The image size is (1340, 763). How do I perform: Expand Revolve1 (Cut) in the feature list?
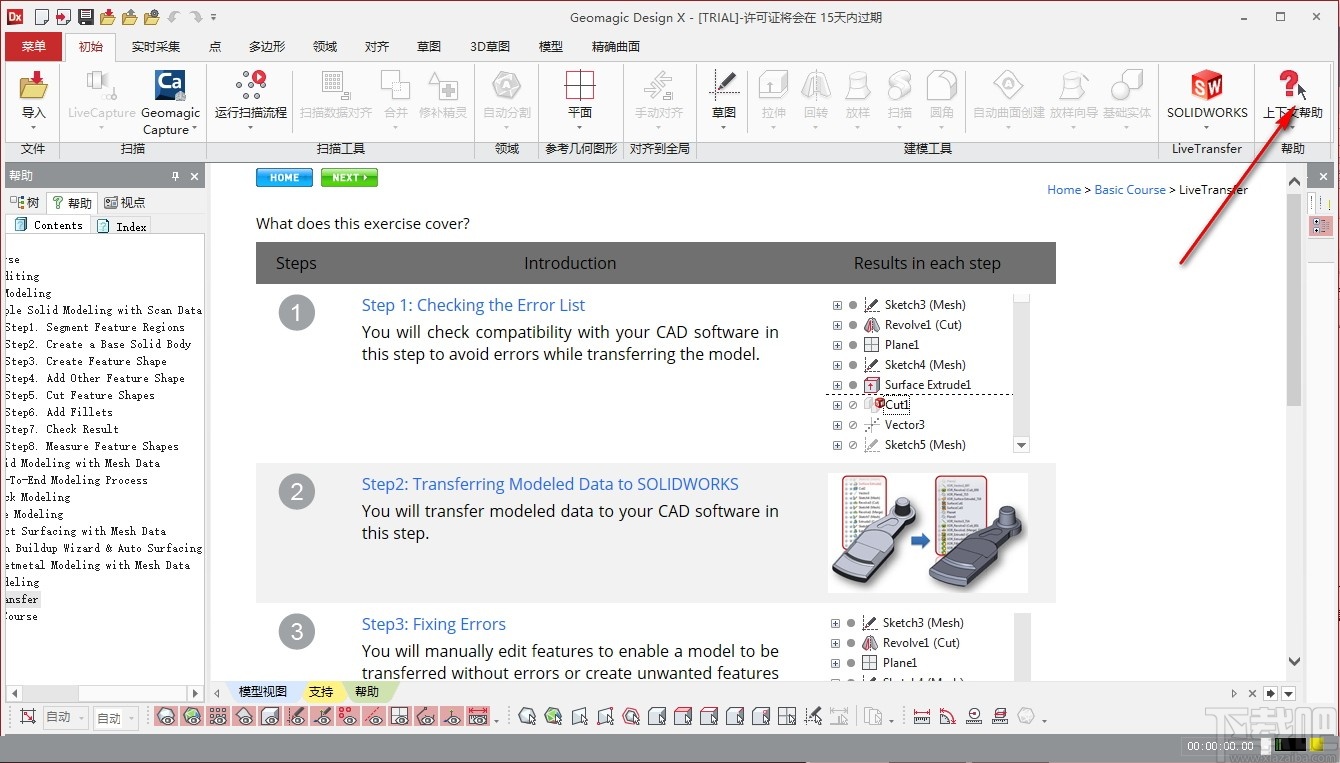[x=836, y=324]
